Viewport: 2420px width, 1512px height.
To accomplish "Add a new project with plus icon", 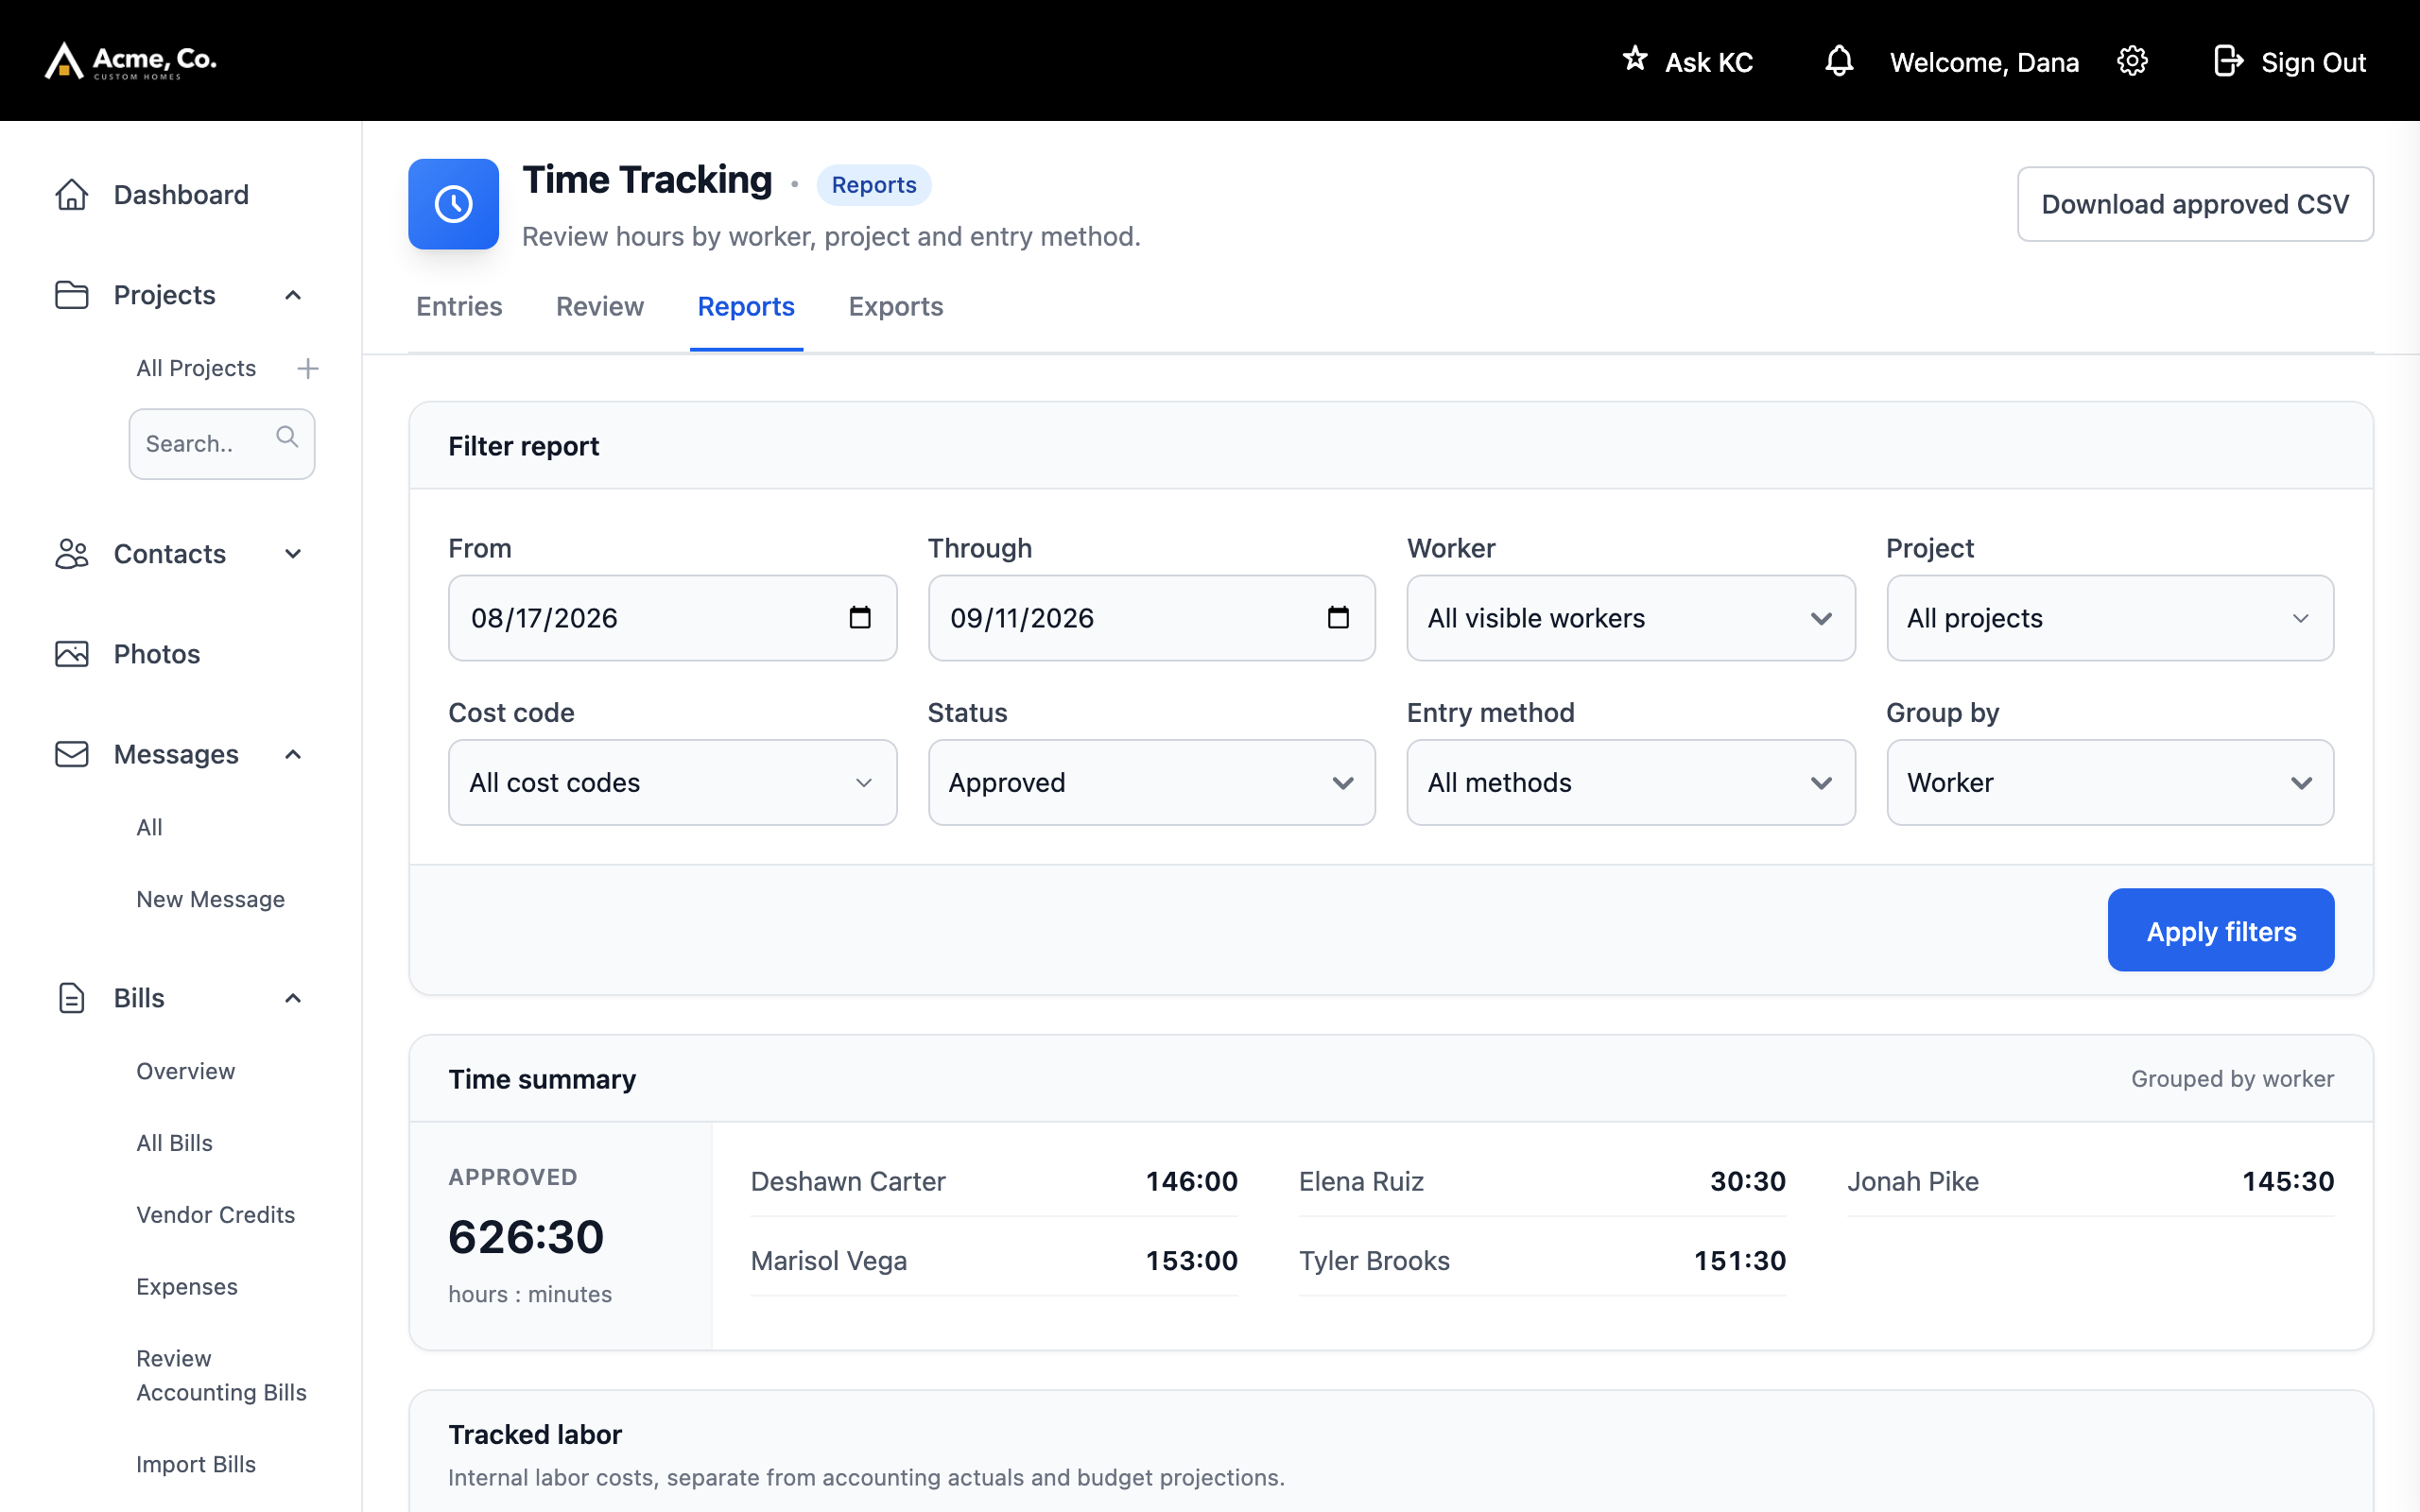I will pyautogui.click(x=308, y=368).
